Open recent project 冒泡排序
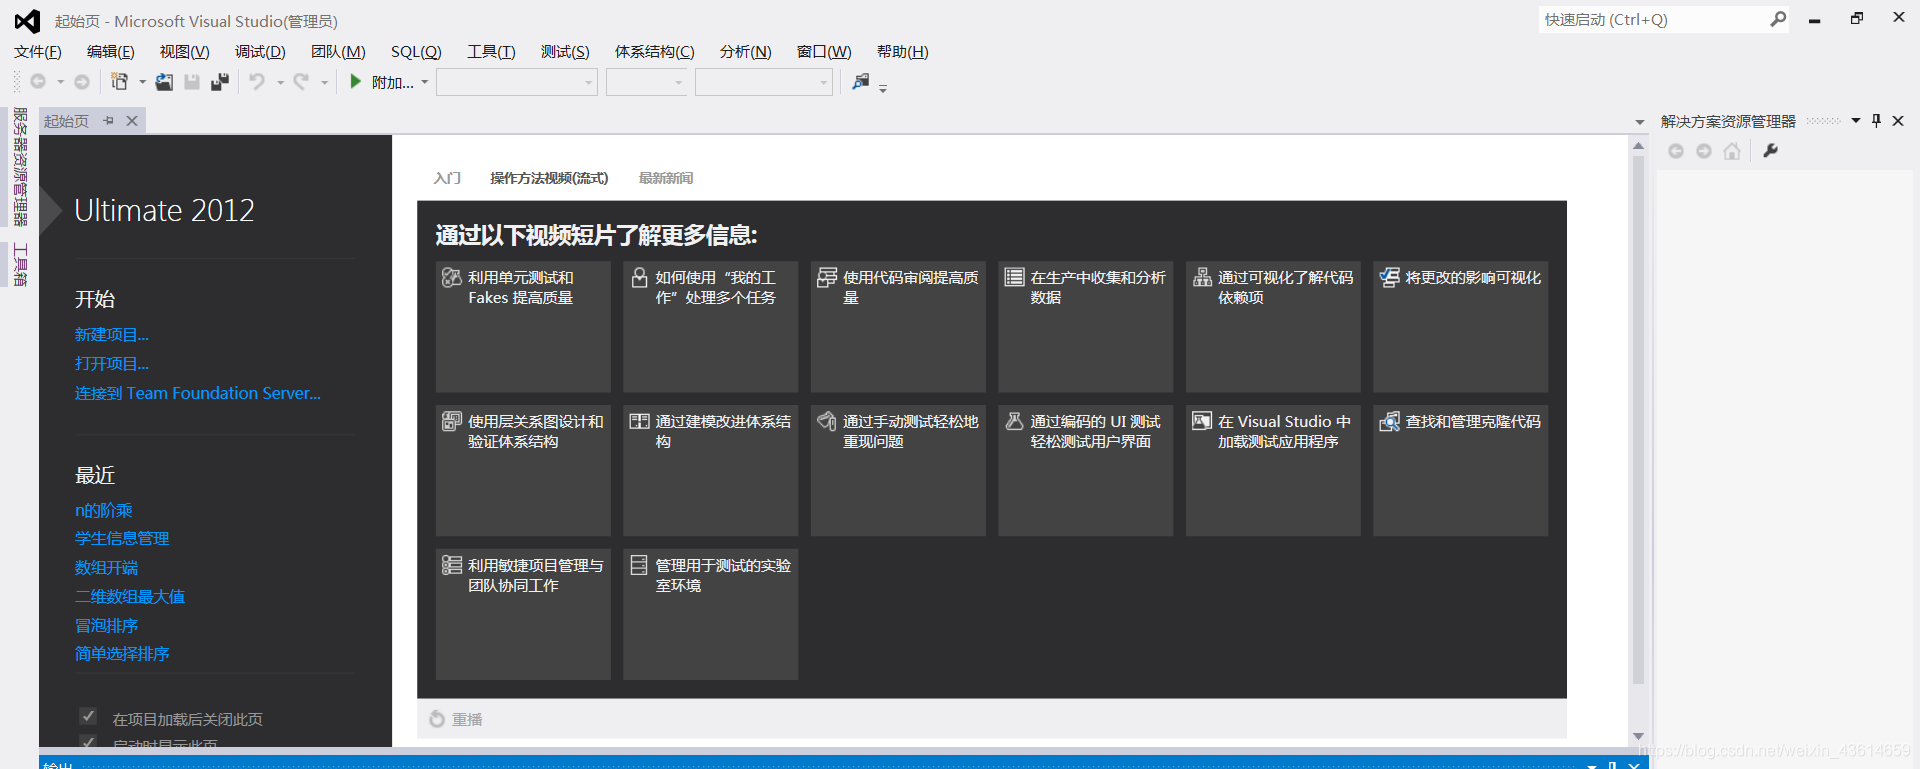Viewport: 1920px width, 769px height. point(106,626)
